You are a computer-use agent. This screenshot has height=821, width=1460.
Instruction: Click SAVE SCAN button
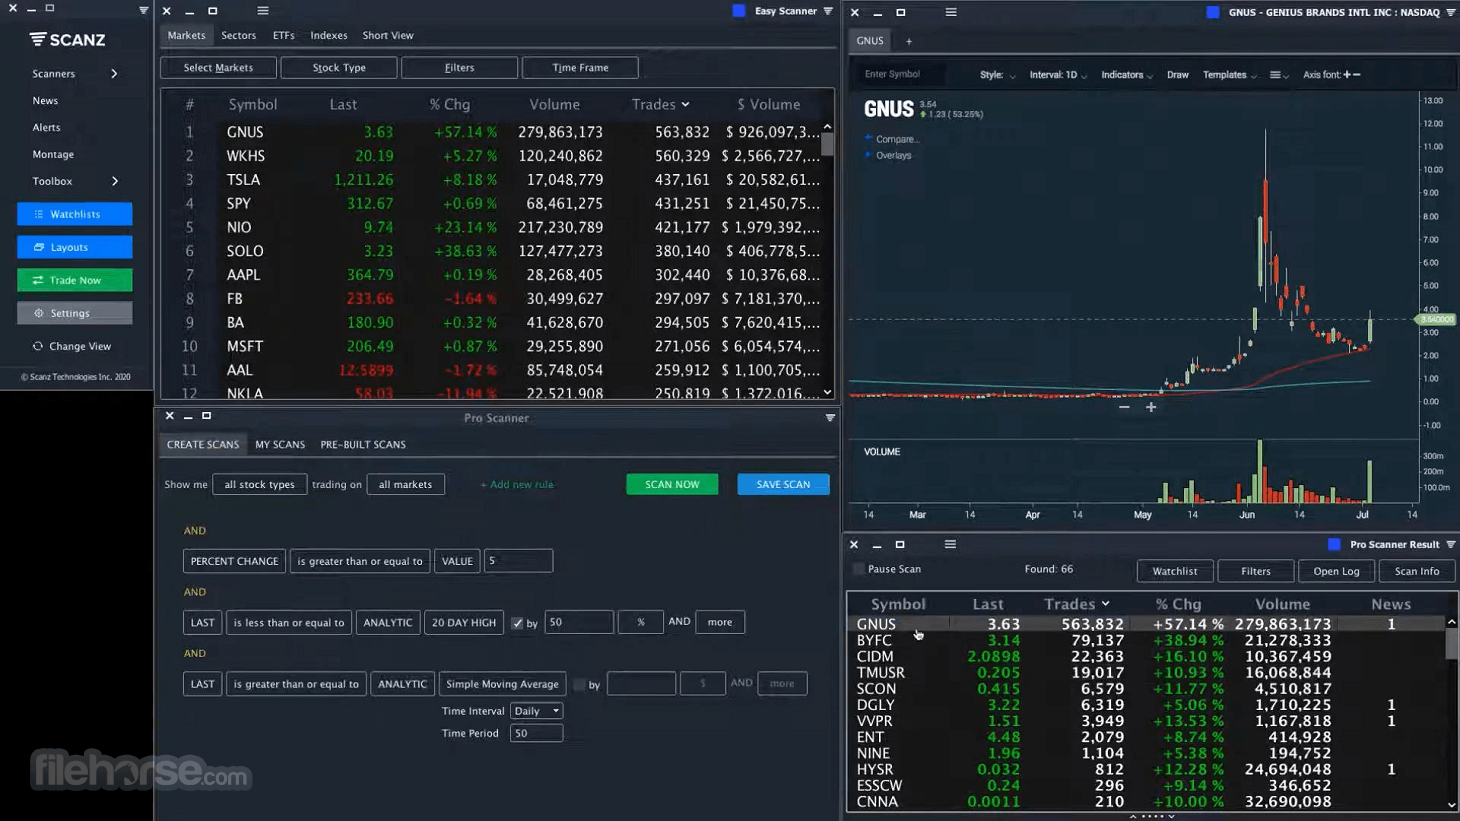tap(783, 485)
